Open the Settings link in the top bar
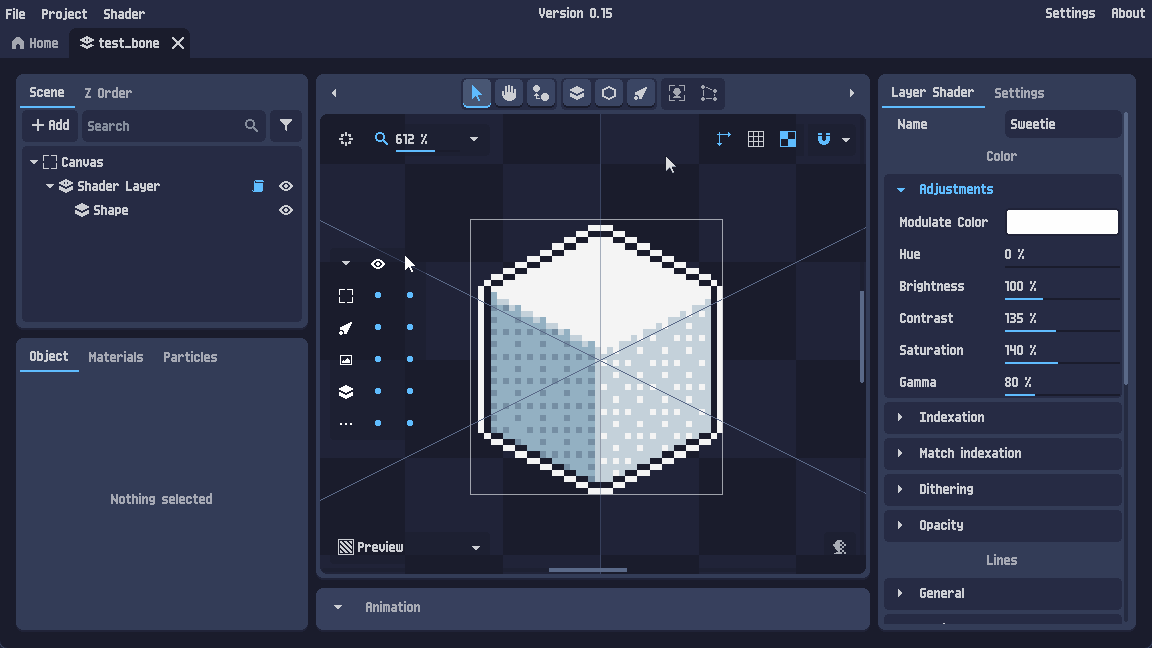 (x=1070, y=13)
